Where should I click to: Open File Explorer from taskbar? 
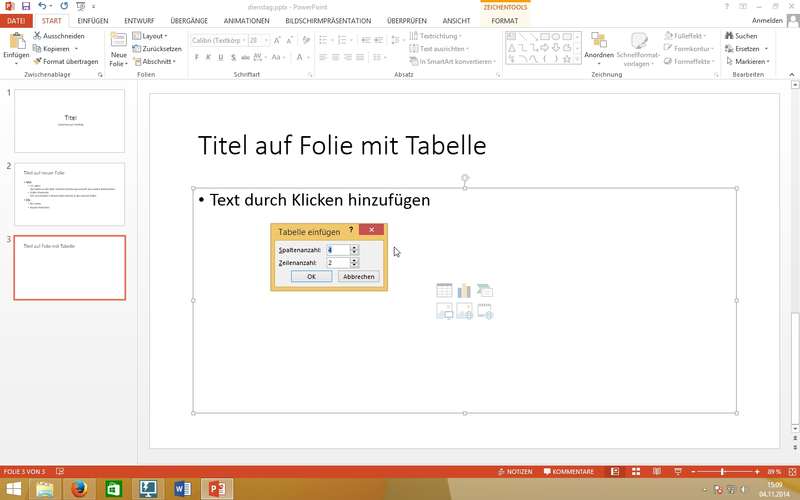[45, 489]
